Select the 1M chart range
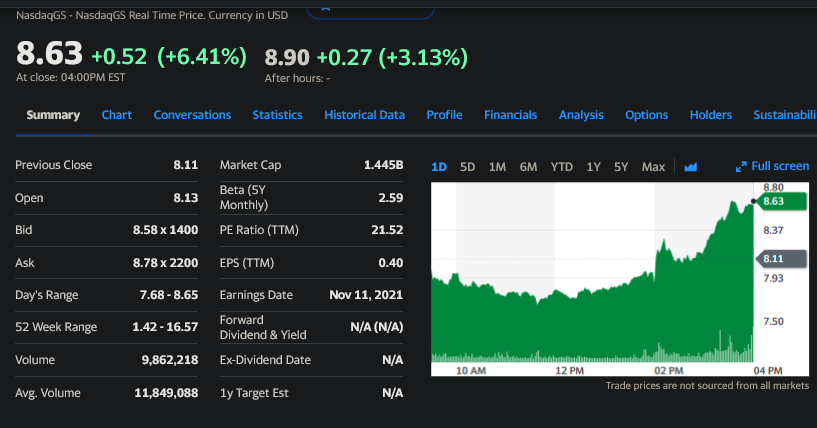 pyautogui.click(x=497, y=166)
